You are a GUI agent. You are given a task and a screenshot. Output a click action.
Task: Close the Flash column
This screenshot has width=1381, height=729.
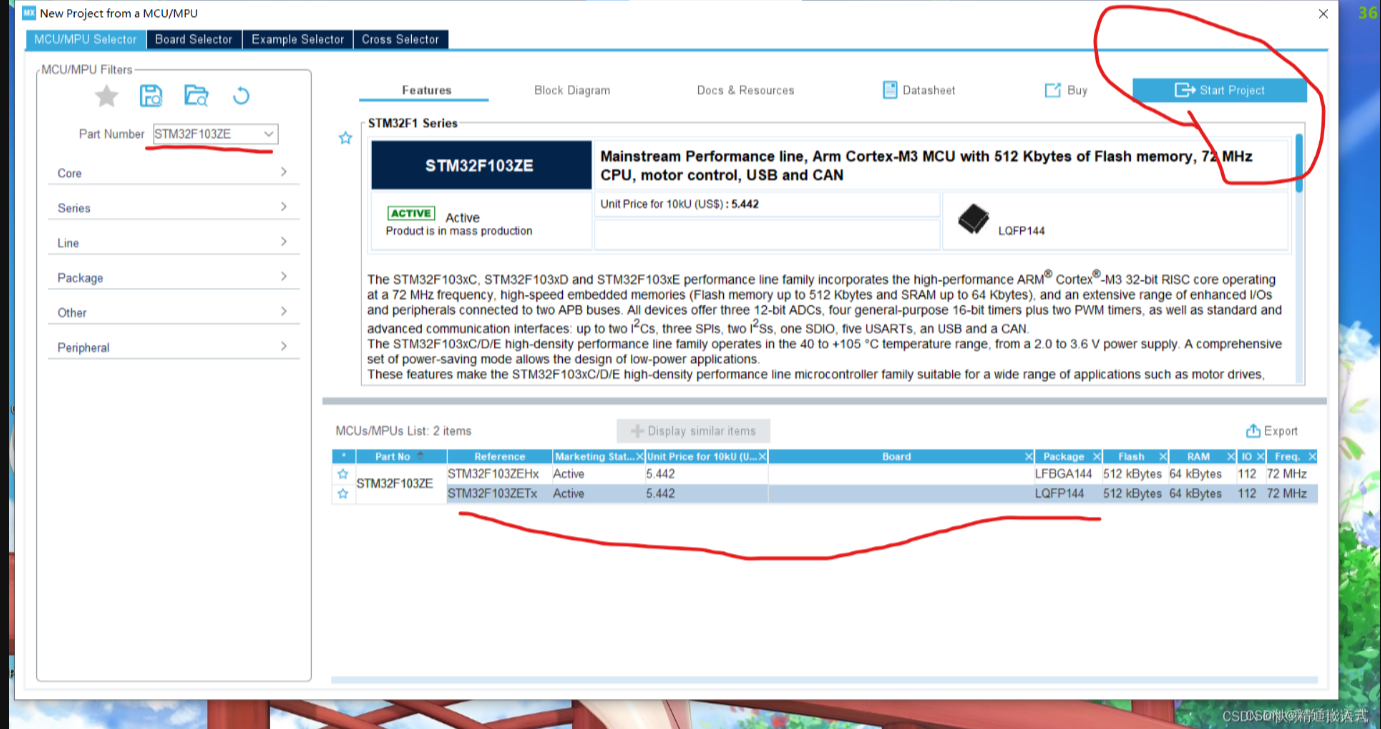[x=1161, y=456]
